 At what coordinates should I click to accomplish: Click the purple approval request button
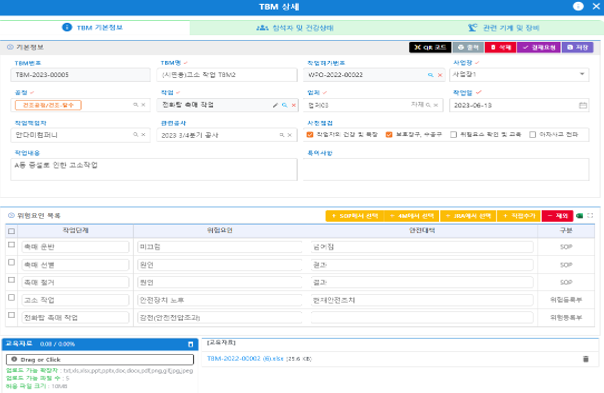tap(539, 47)
